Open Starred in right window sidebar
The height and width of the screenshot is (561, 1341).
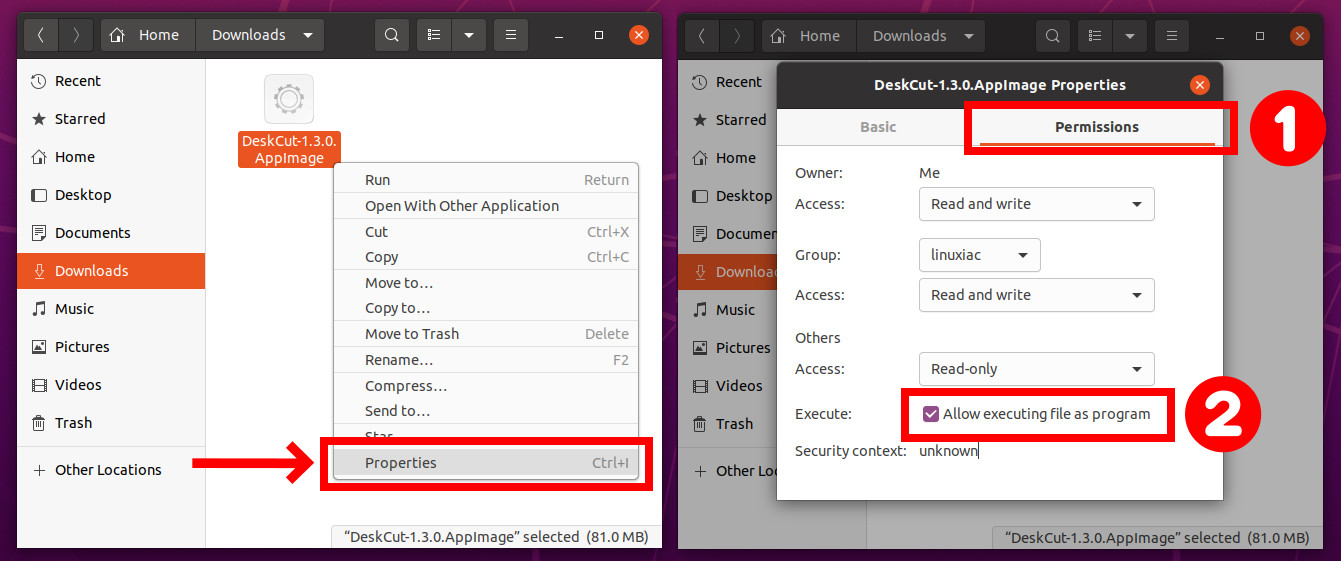click(x=728, y=120)
